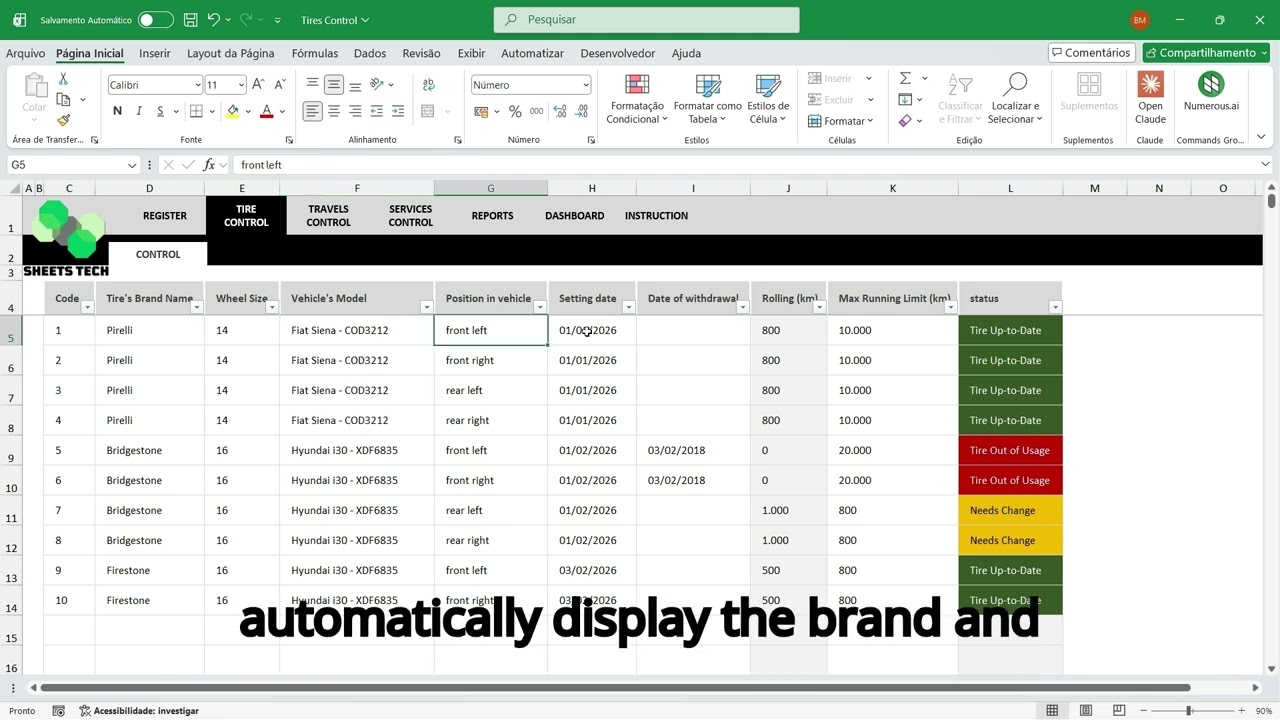Open SERVICES CONTROL navigation button
The image size is (1280, 720).
point(411,216)
